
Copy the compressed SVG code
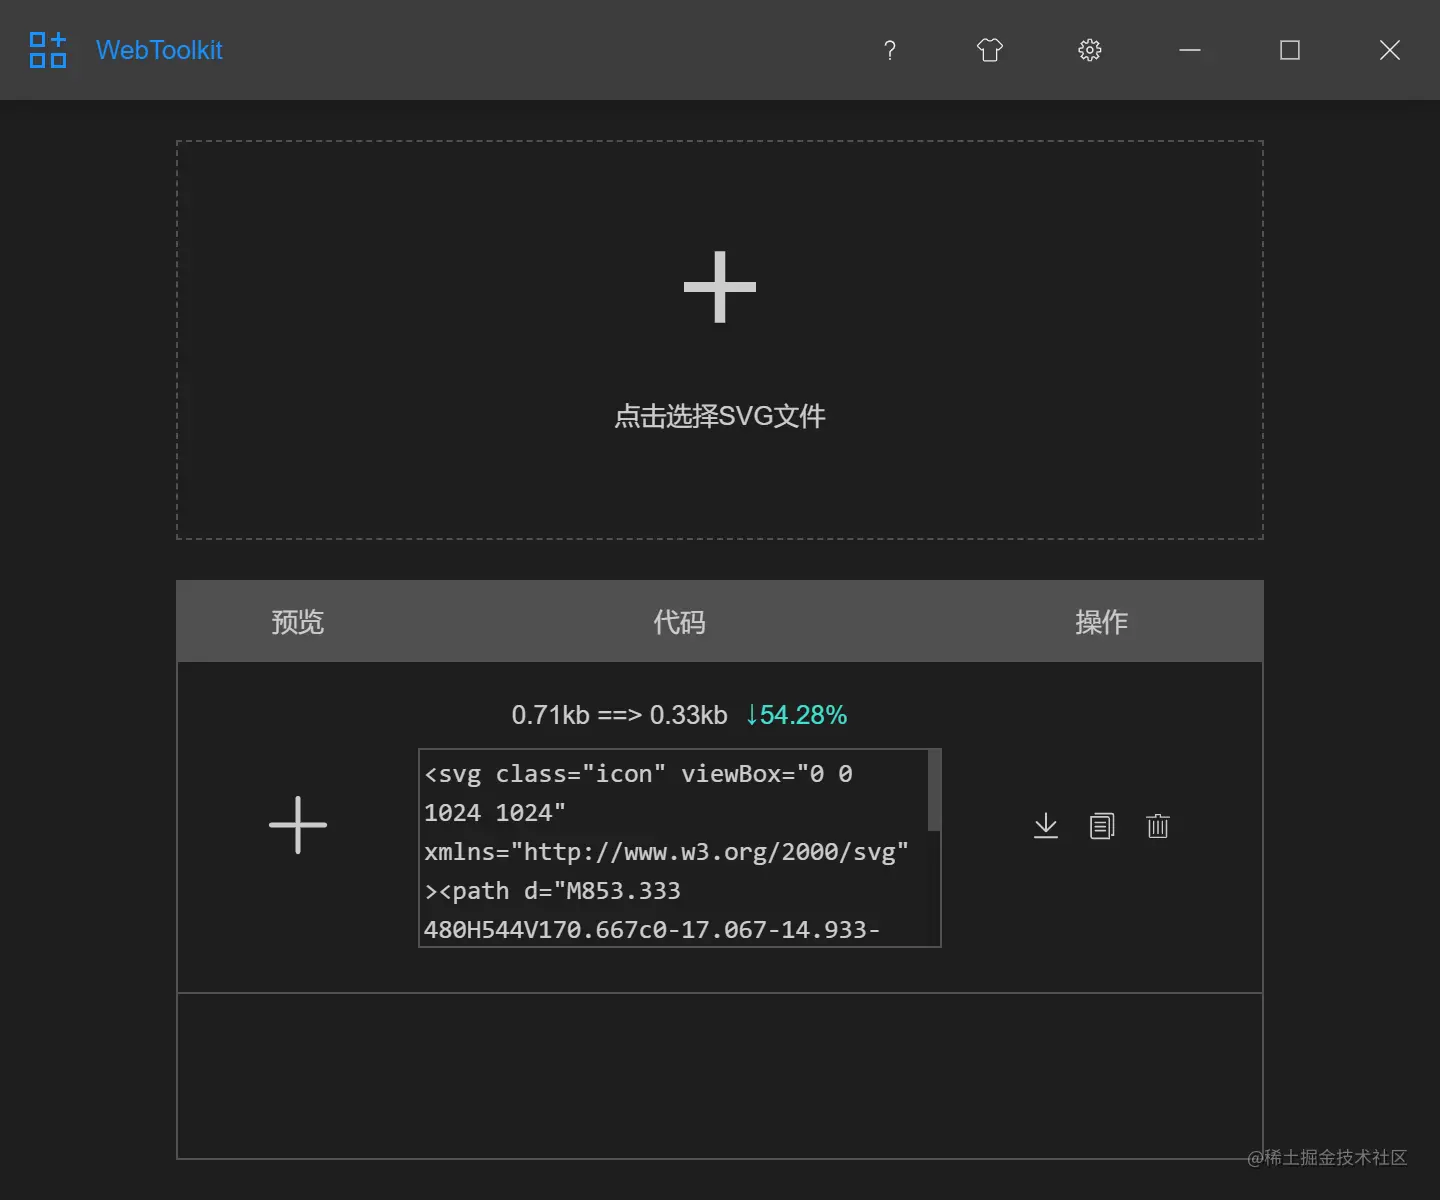click(1102, 826)
